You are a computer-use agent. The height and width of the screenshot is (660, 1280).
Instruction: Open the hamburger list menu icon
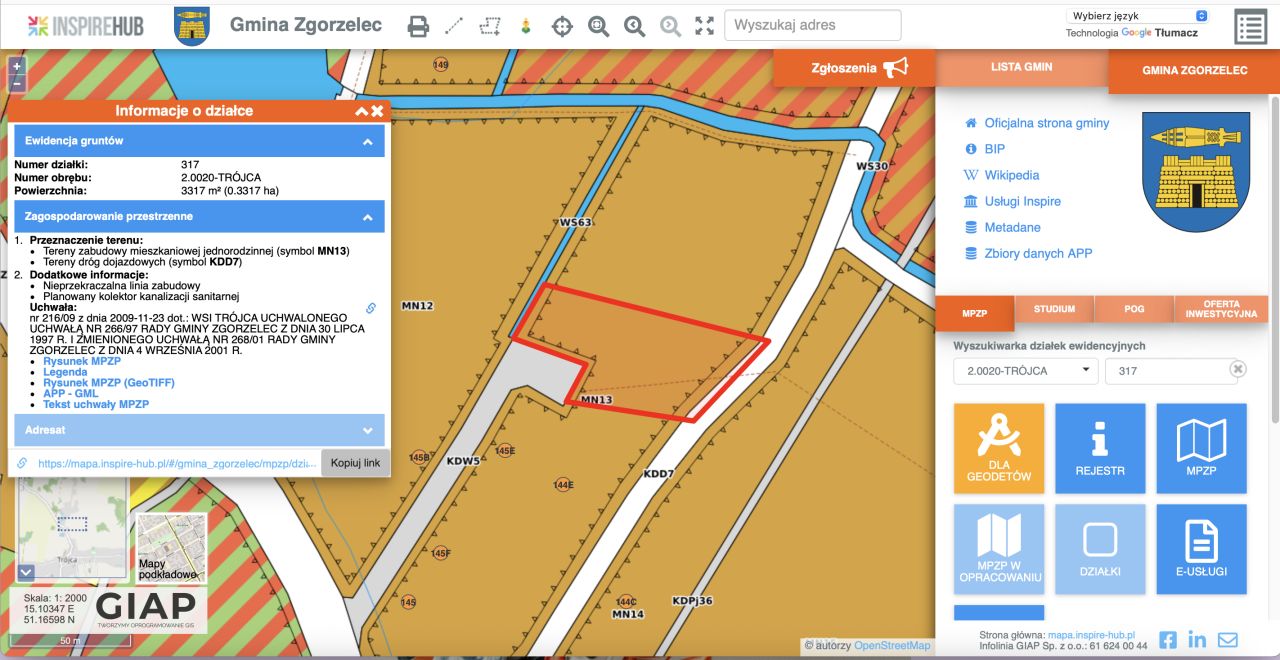pos(1250,27)
